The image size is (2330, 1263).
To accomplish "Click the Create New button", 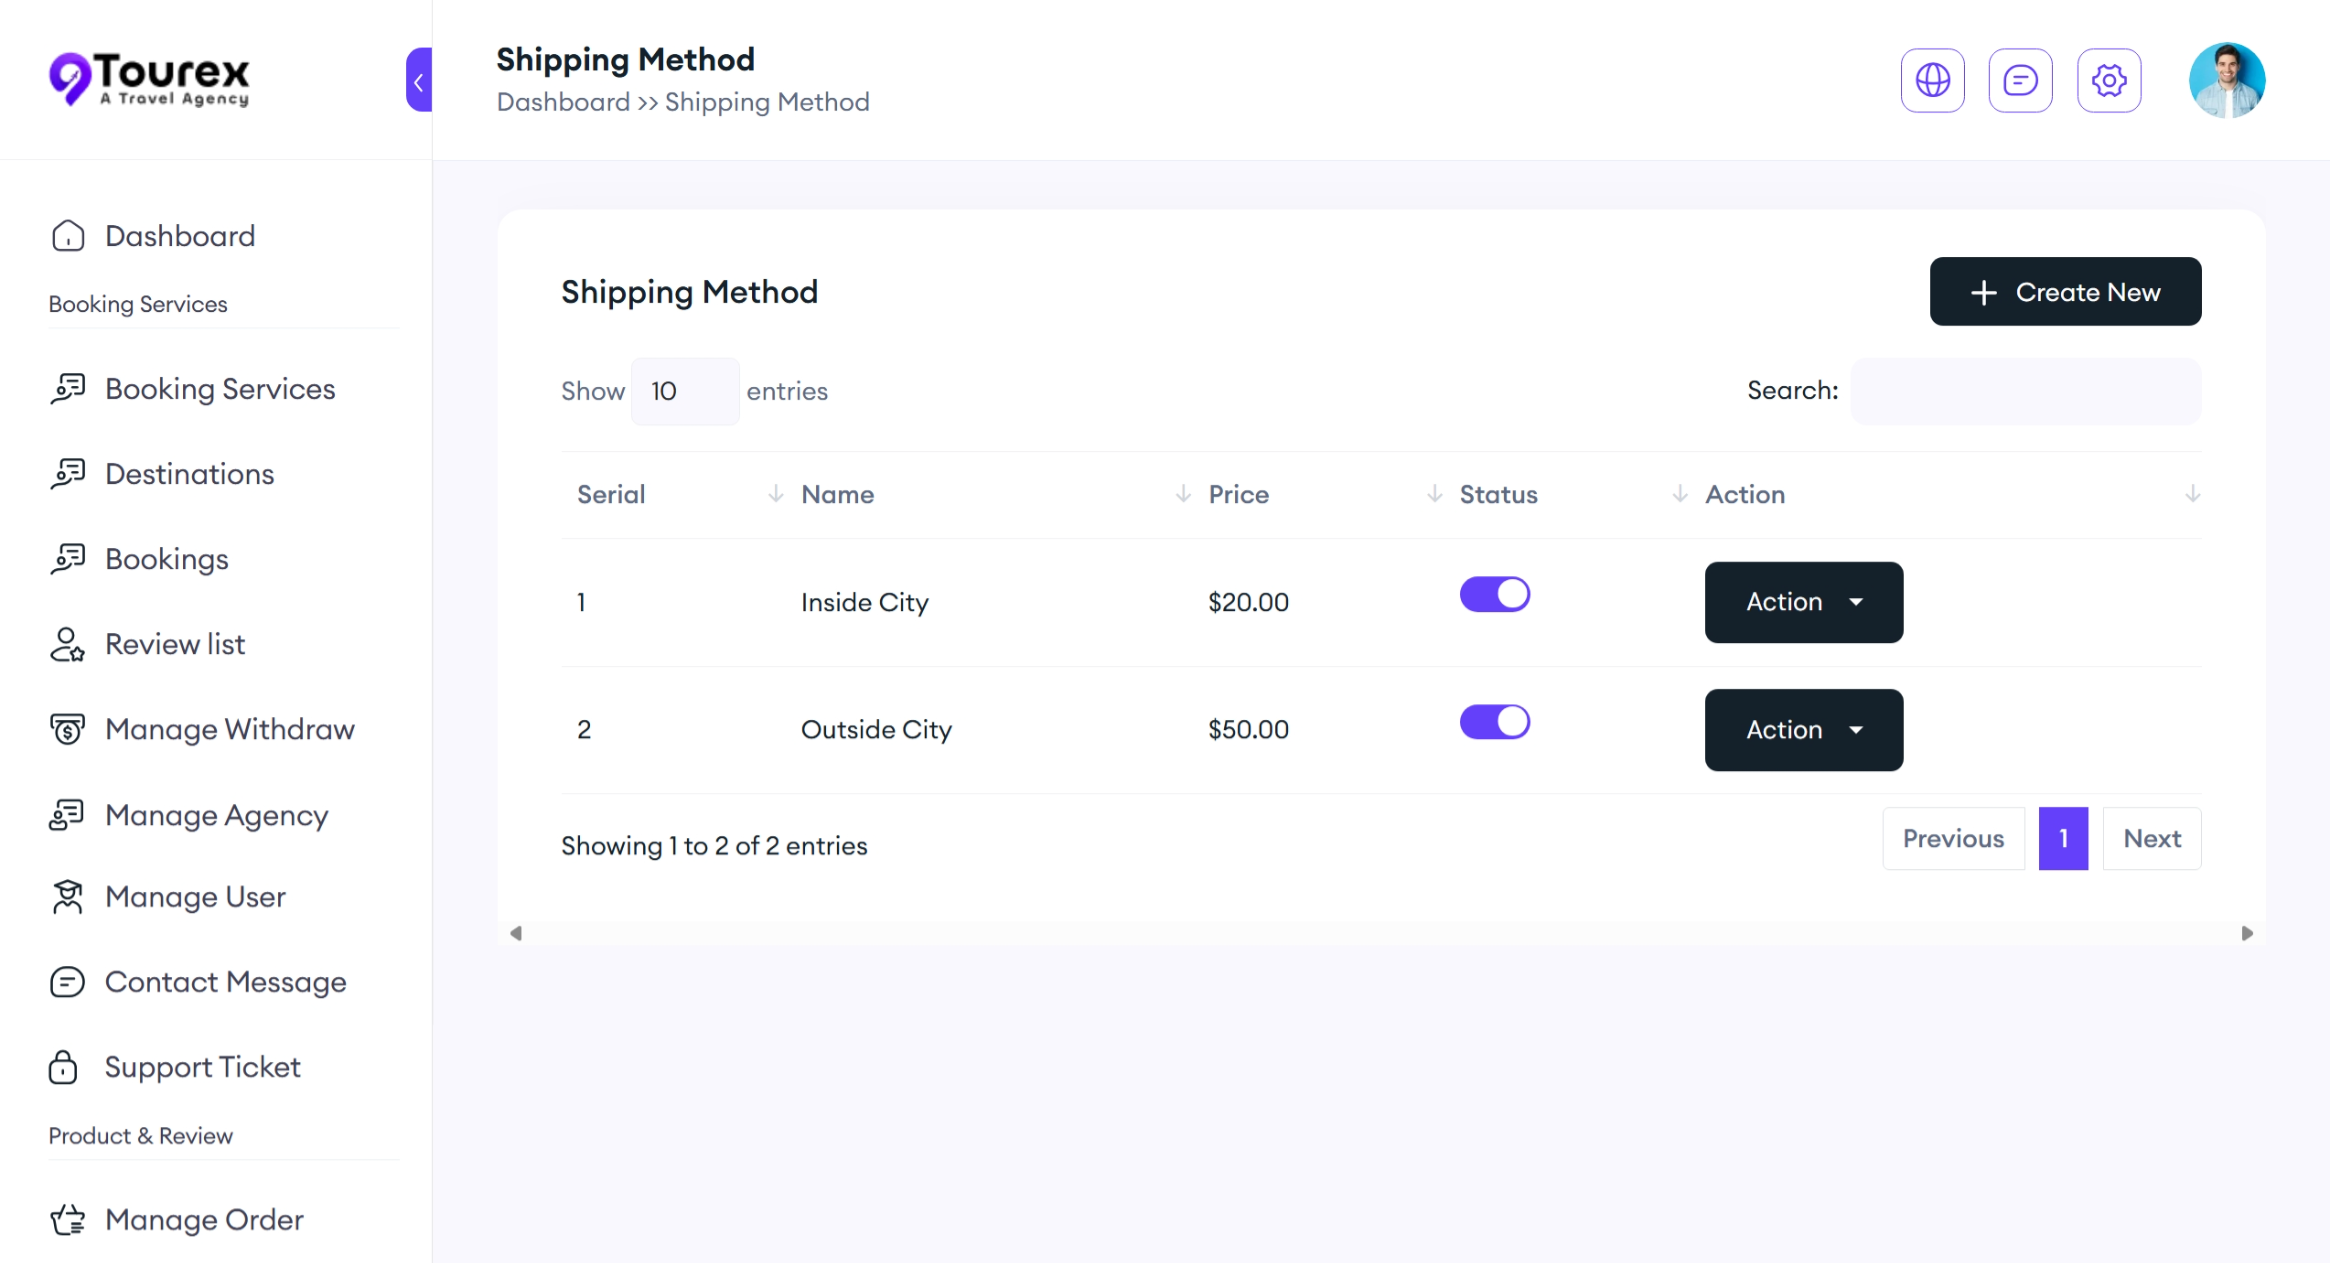I will tap(2065, 292).
